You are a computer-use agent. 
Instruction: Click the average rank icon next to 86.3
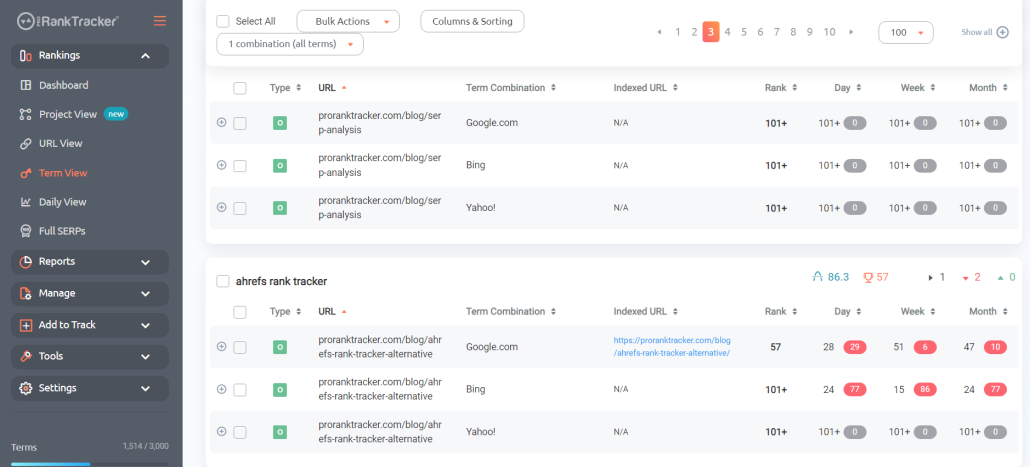[x=818, y=277]
